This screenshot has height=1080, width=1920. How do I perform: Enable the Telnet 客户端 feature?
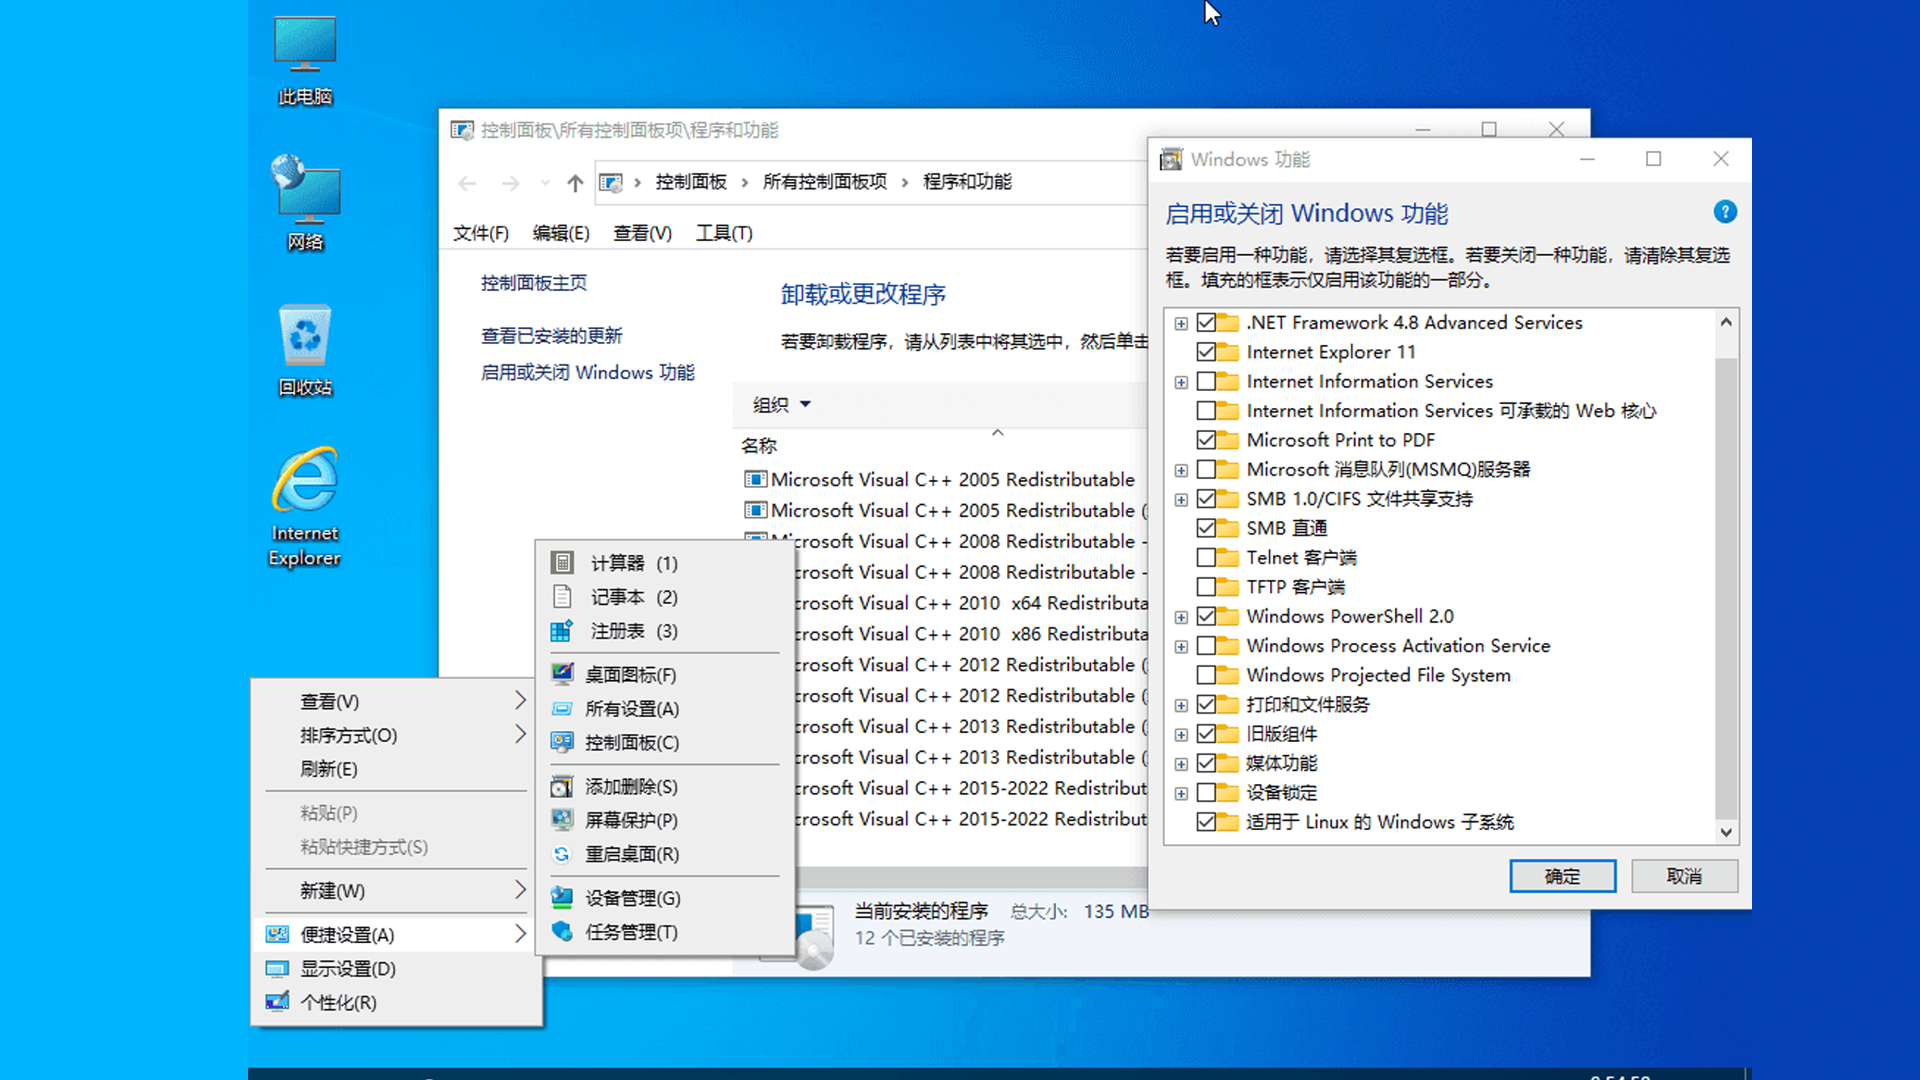(1206, 557)
